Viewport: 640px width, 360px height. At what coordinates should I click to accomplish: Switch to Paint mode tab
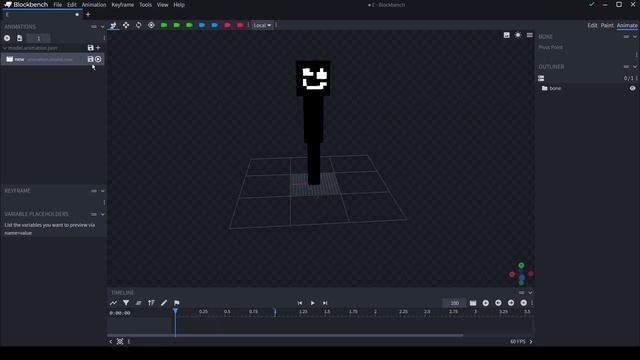[x=607, y=25]
